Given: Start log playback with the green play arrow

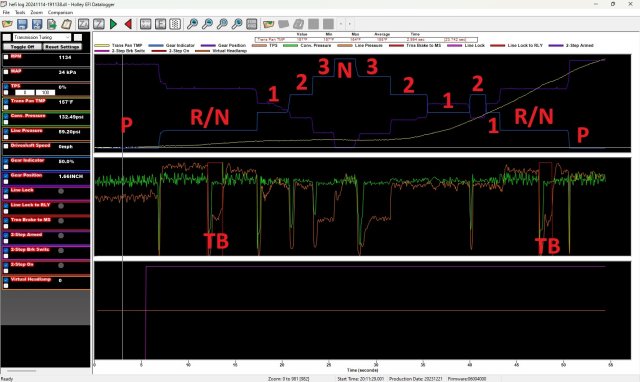Looking at the screenshot, I should tap(113, 24).
